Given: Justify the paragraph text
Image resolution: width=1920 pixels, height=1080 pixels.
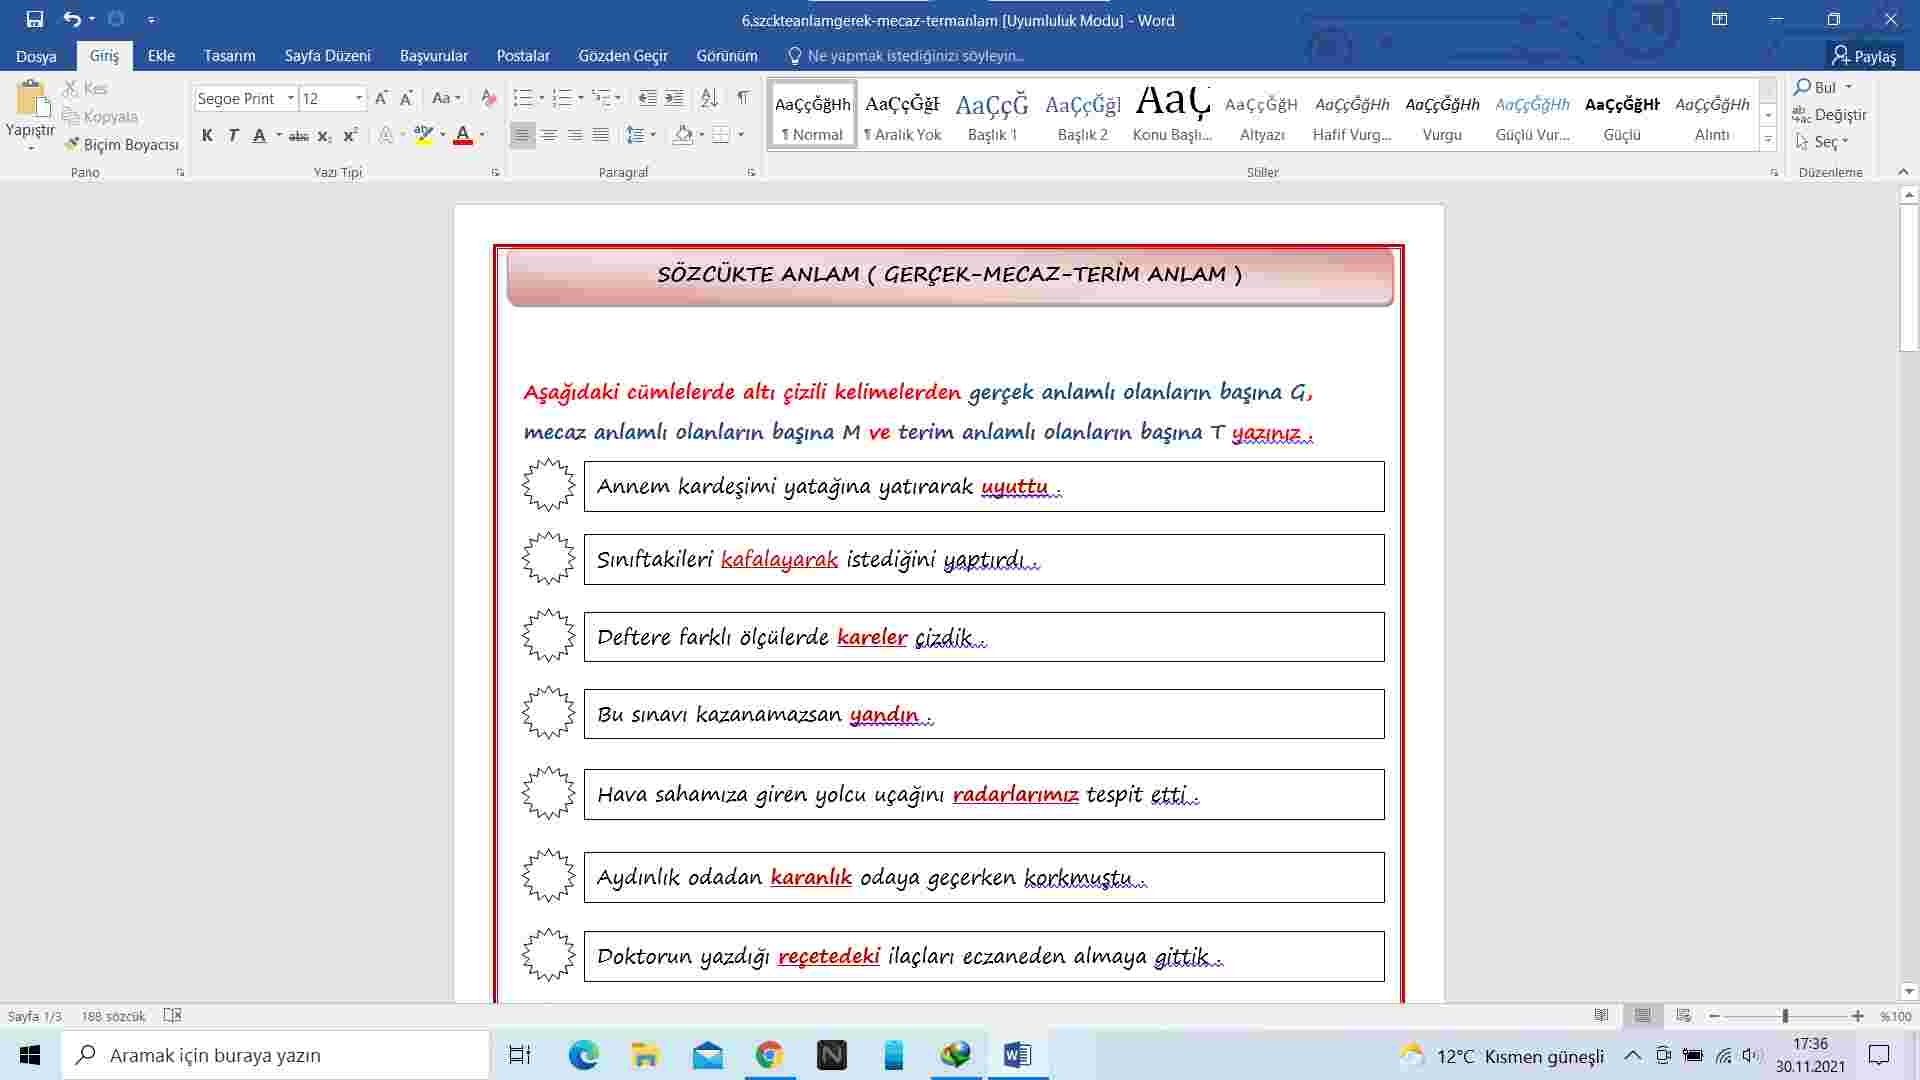Looking at the screenshot, I should 600,135.
